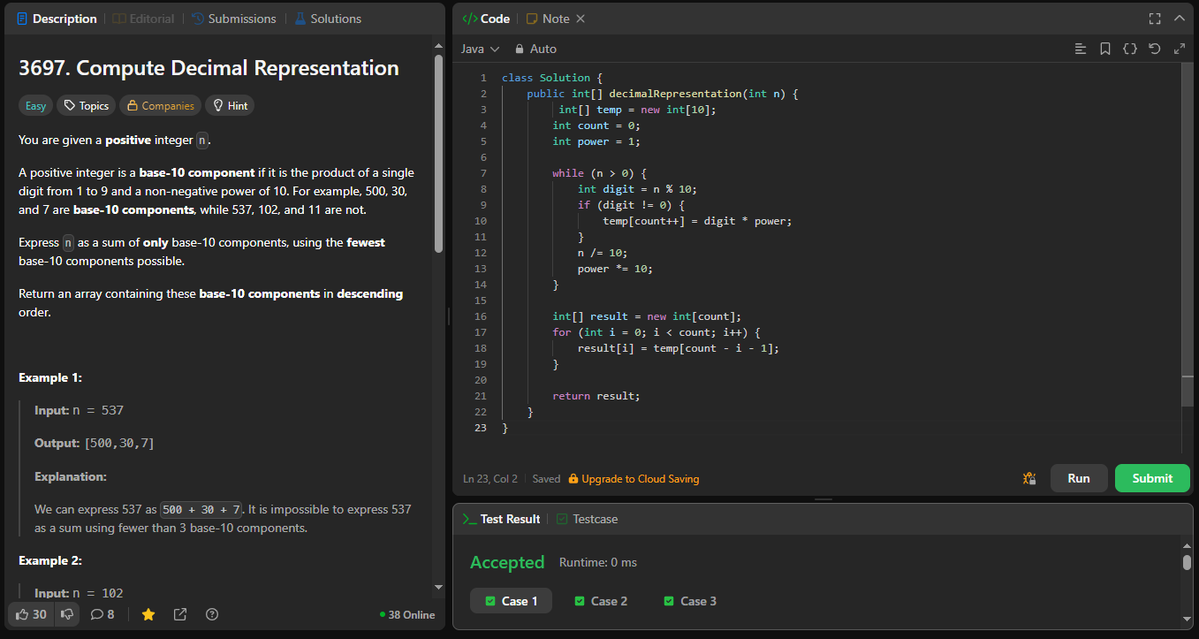Reveal the Hint
Image resolution: width=1199 pixels, height=639 pixels.
pyautogui.click(x=229, y=105)
